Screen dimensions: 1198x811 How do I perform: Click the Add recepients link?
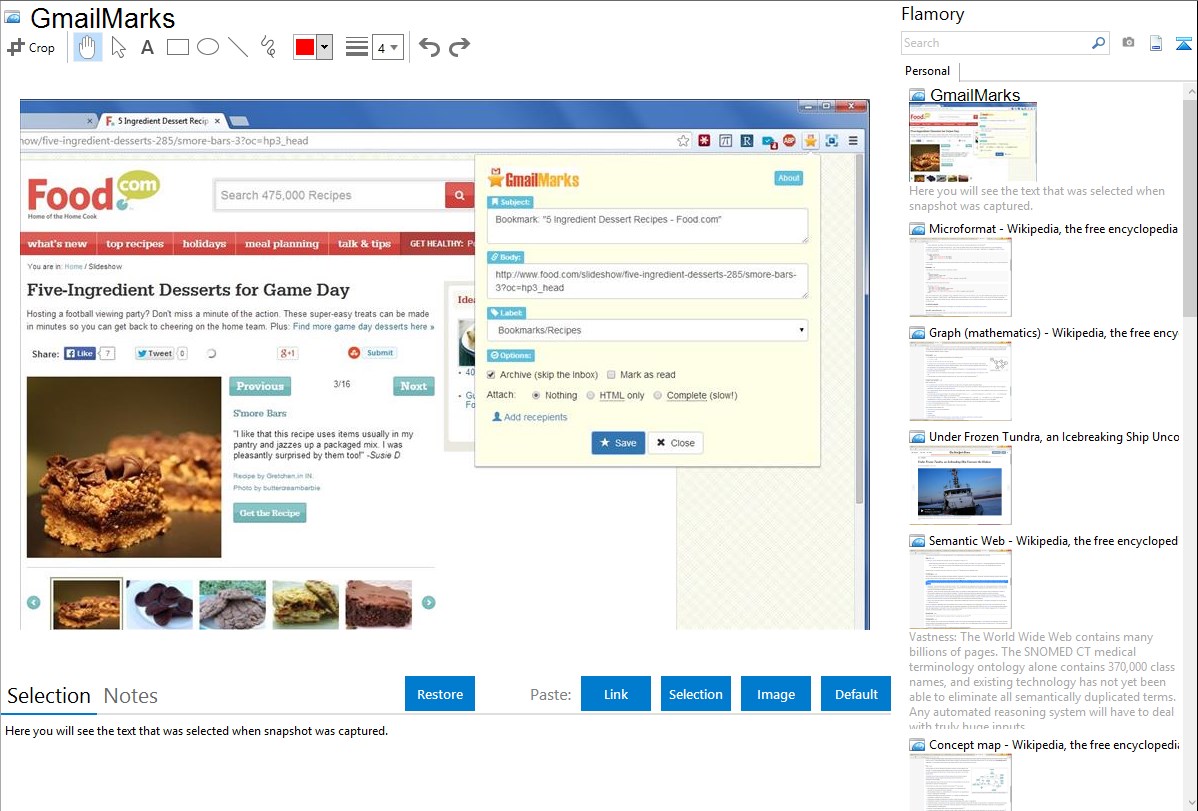click(x=529, y=417)
